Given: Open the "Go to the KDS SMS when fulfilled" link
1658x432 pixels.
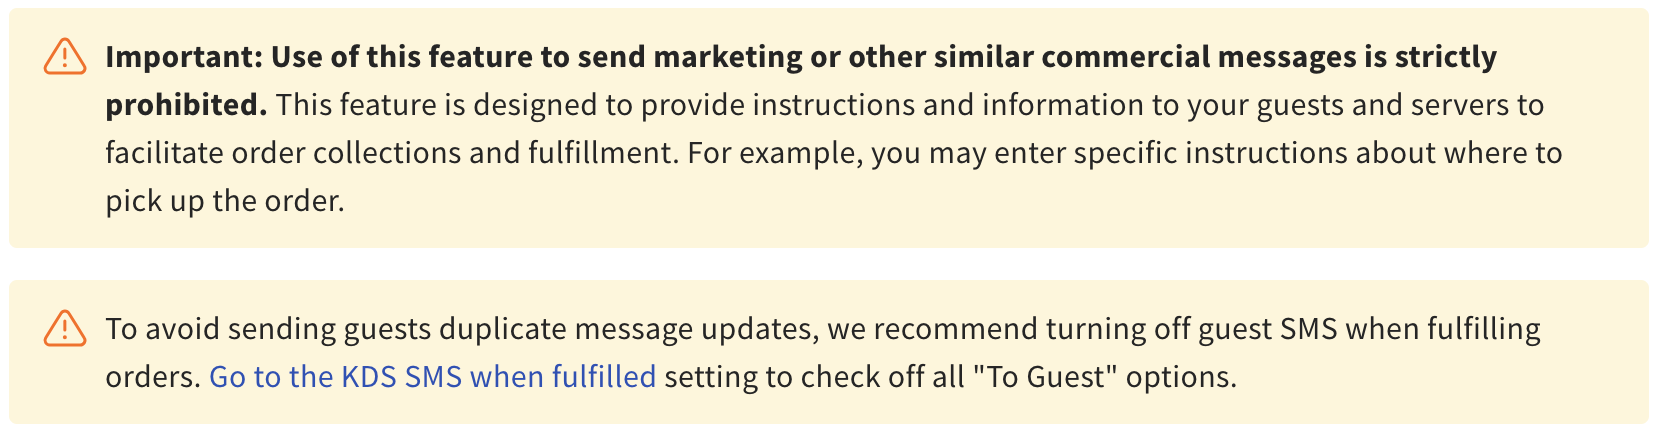Looking at the screenshot, I should coord(432,377).
